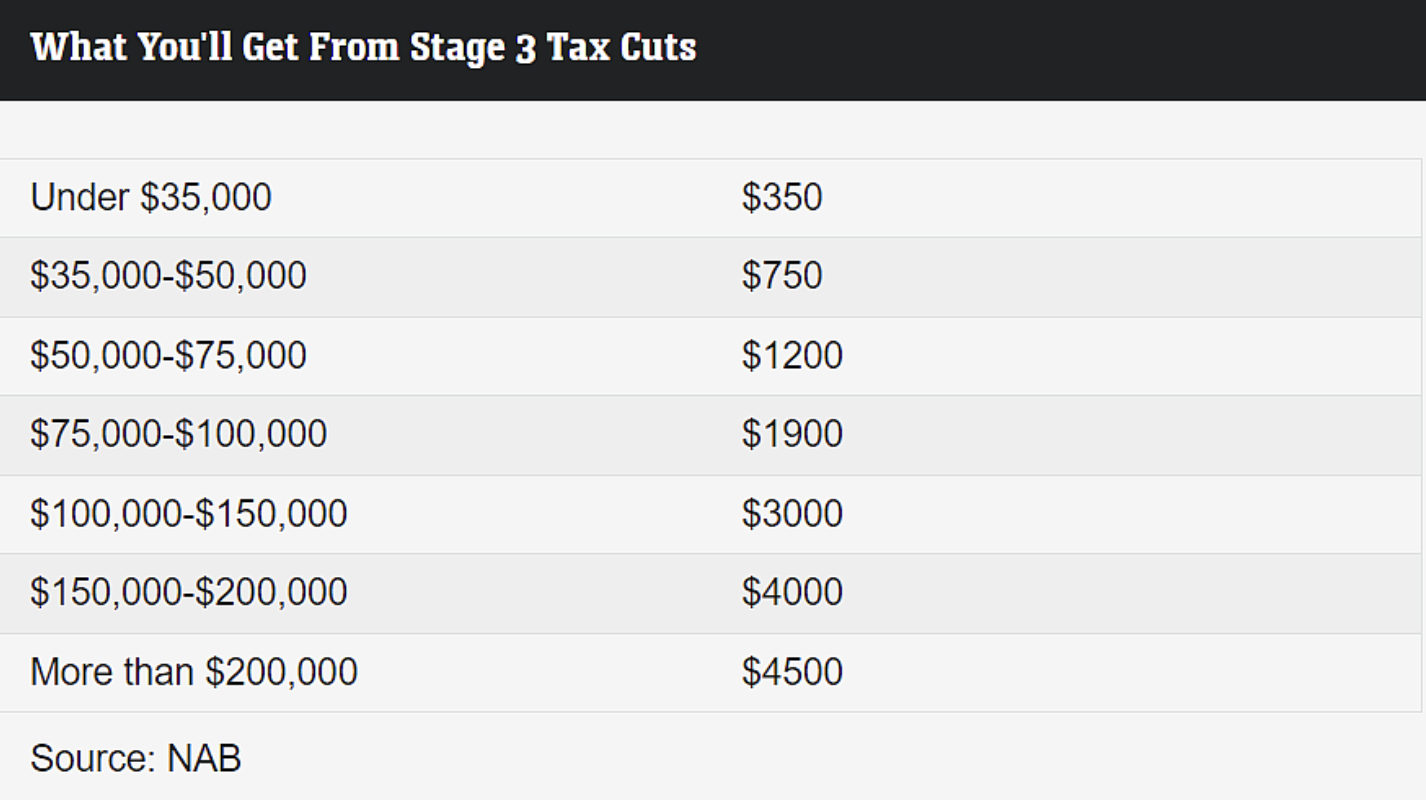1426x800 pixels.
Task: Select the 'More than $200,000' row label
Action: (194, 671)
